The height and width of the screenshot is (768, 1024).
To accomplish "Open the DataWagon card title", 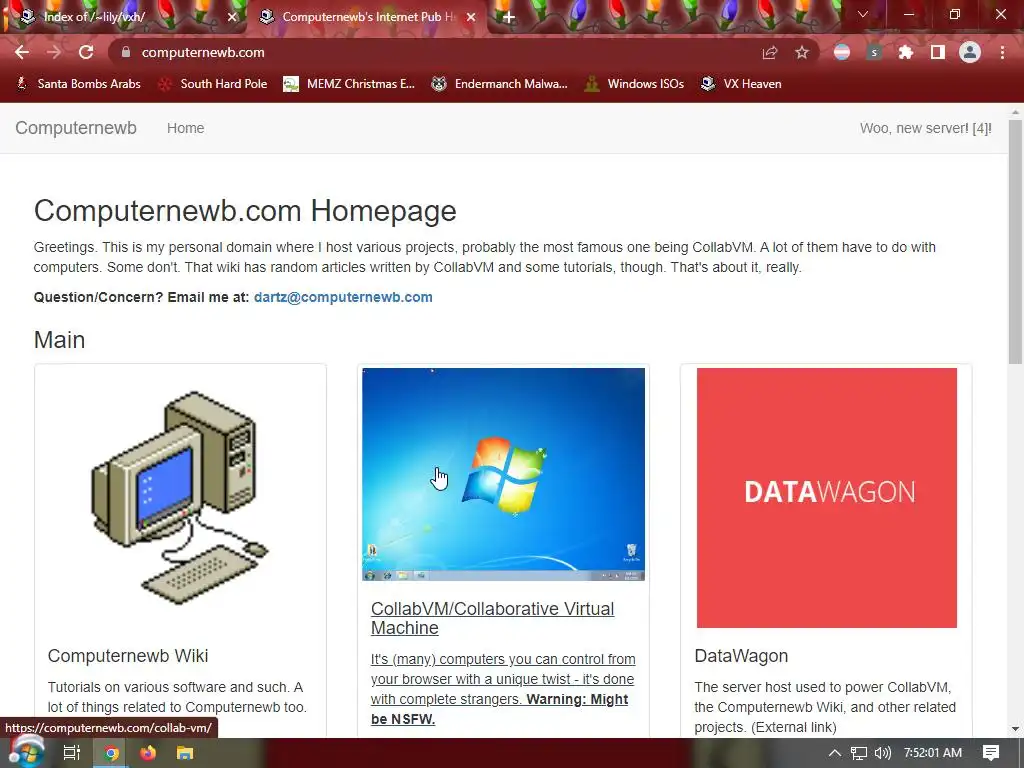I will [741, 656].
